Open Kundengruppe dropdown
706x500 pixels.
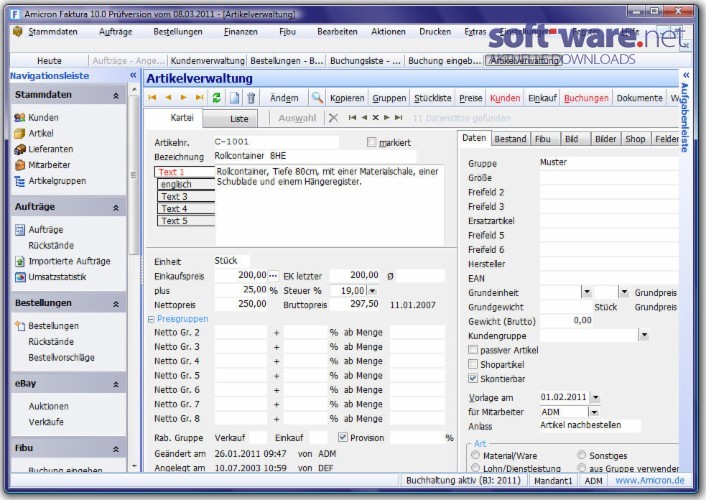[x=644, y=335]
